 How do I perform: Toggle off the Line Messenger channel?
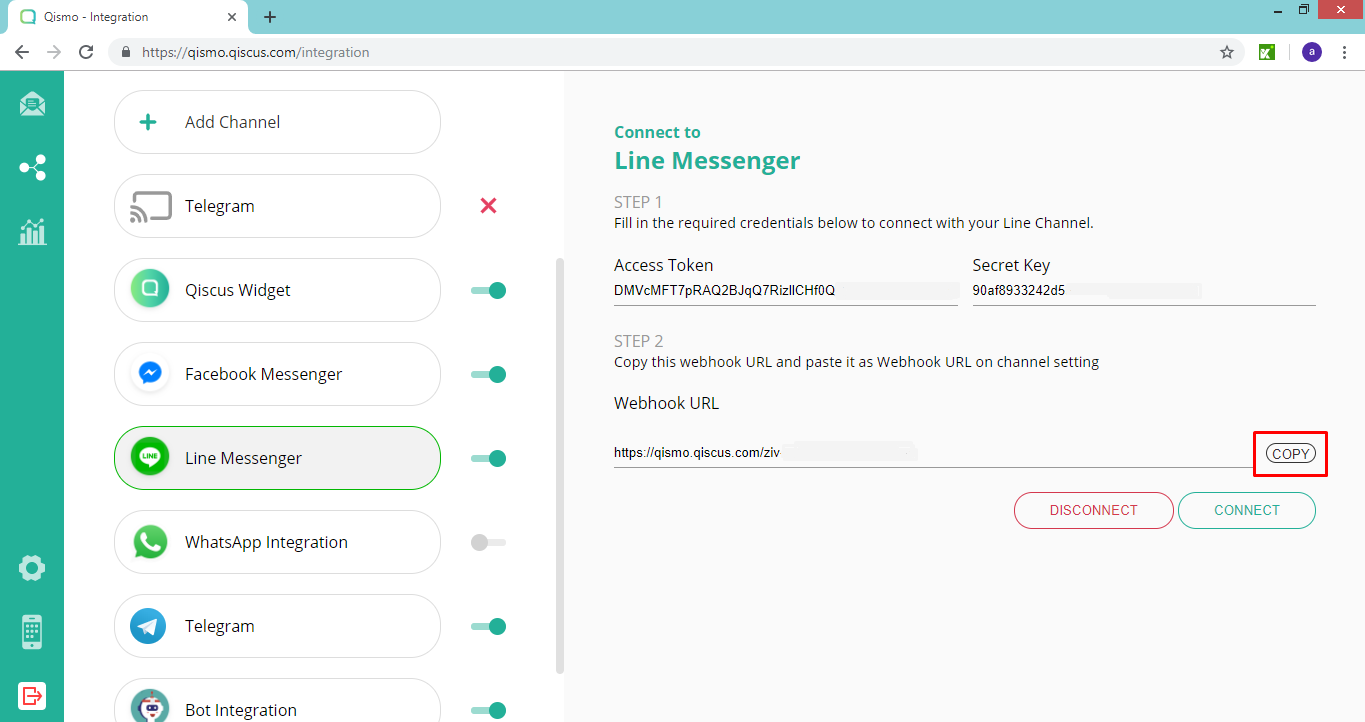point(489,458)
